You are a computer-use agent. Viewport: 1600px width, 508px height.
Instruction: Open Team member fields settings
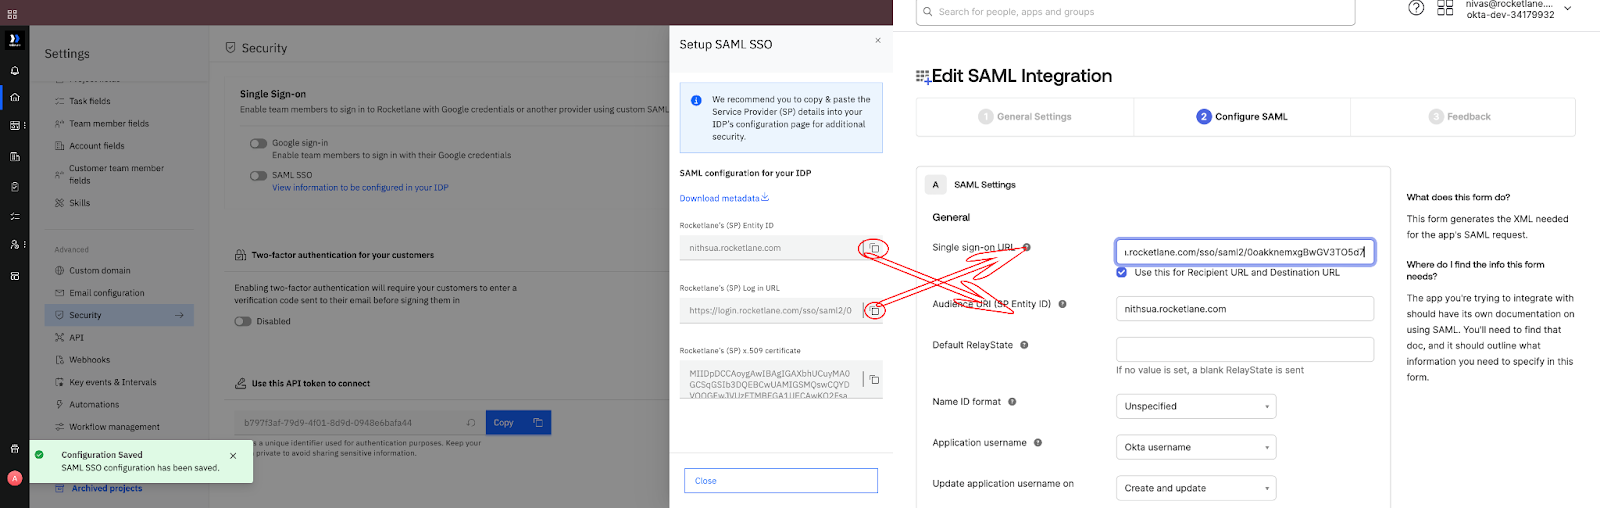[x=109, y=124]
